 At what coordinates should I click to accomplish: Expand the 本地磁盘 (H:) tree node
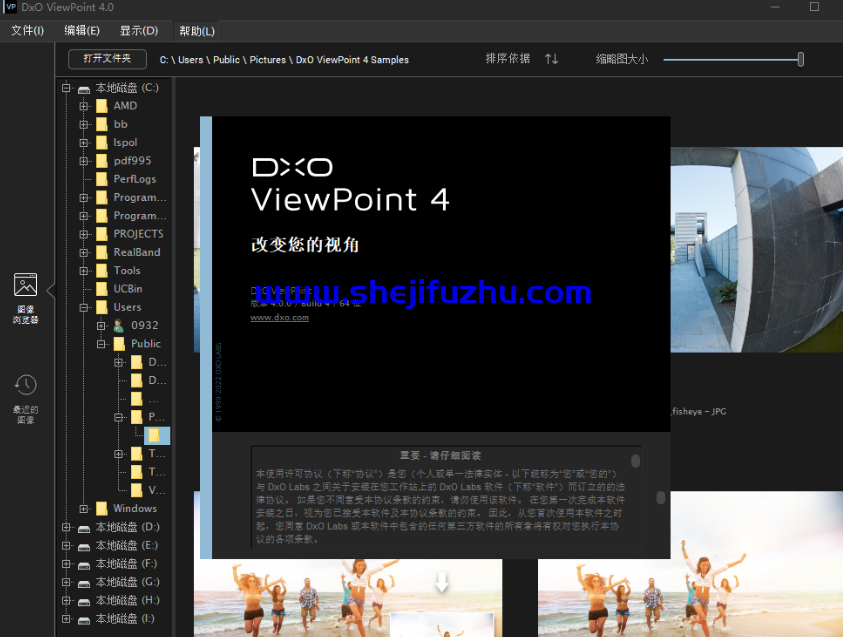tap(66, 600)
